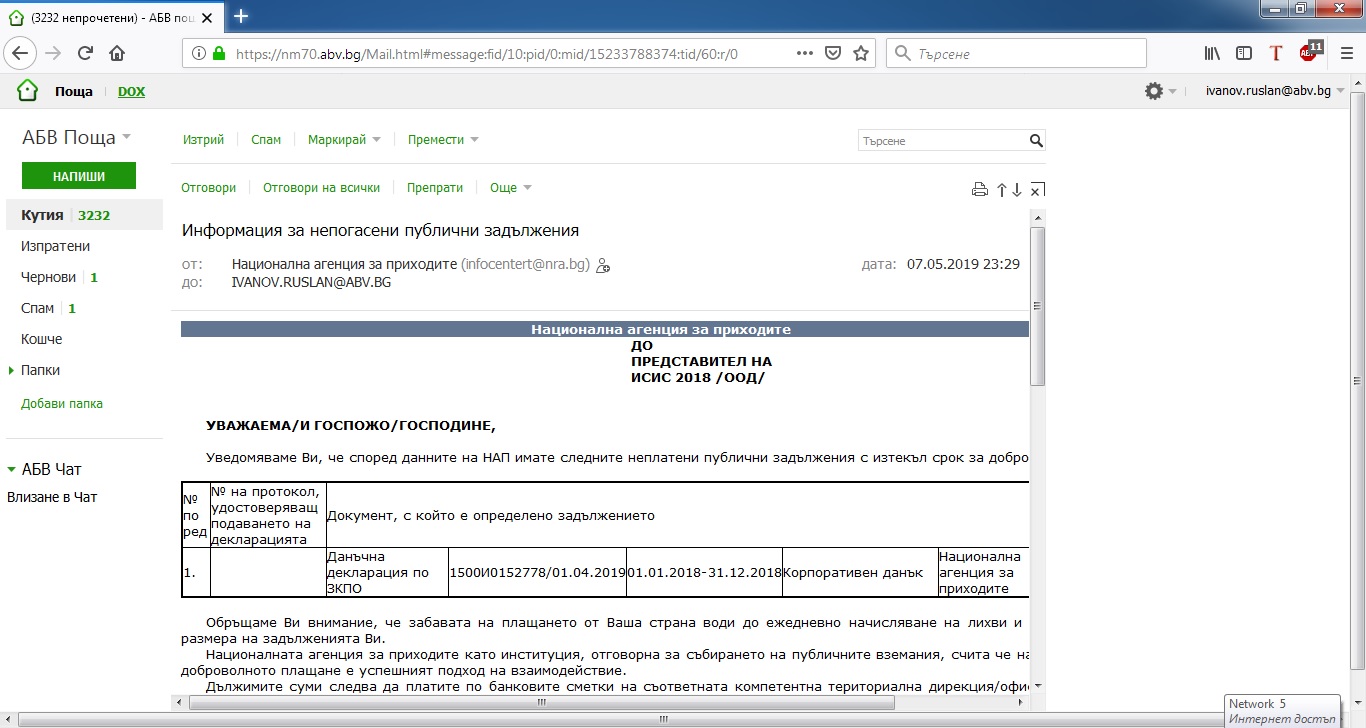Click the Корпоративен данък table cell
The height and width of the screenshot is (728, 1366).
point(860,573)
